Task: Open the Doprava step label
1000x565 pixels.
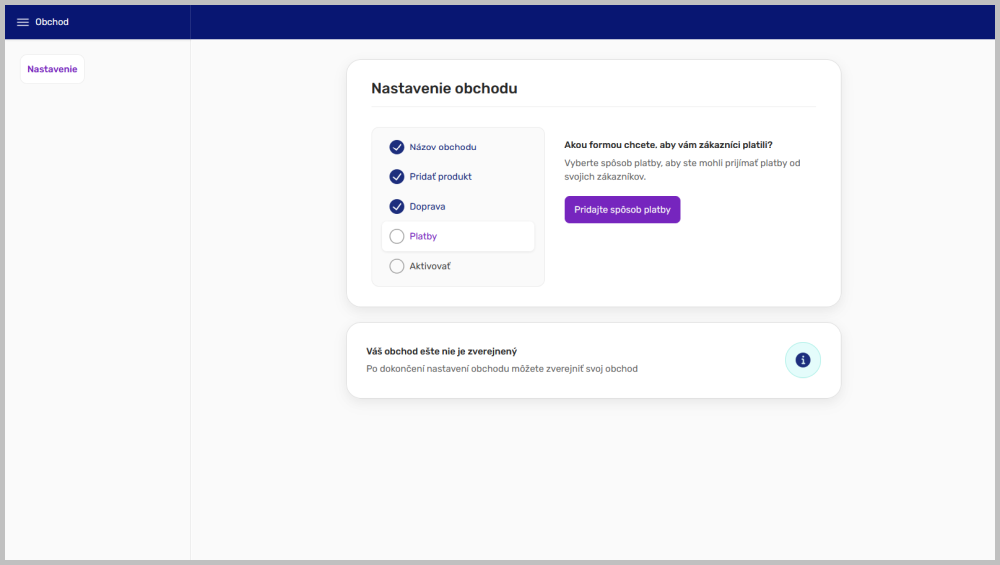Action: click(x=427, y=207)
